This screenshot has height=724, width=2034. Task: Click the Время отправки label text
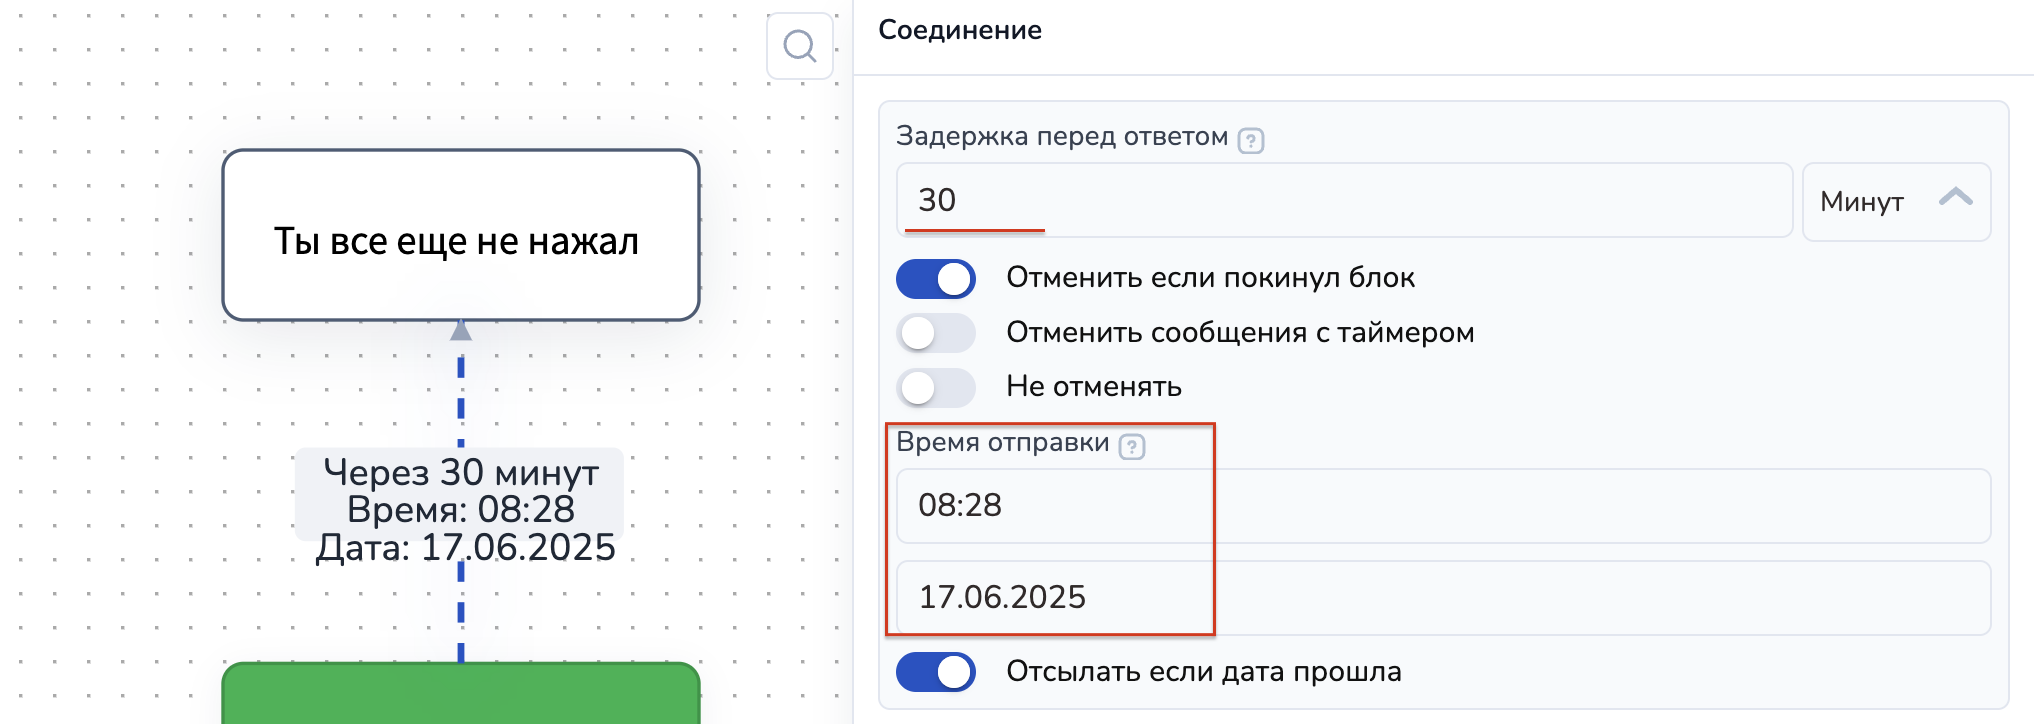(x=1002, y=443)
